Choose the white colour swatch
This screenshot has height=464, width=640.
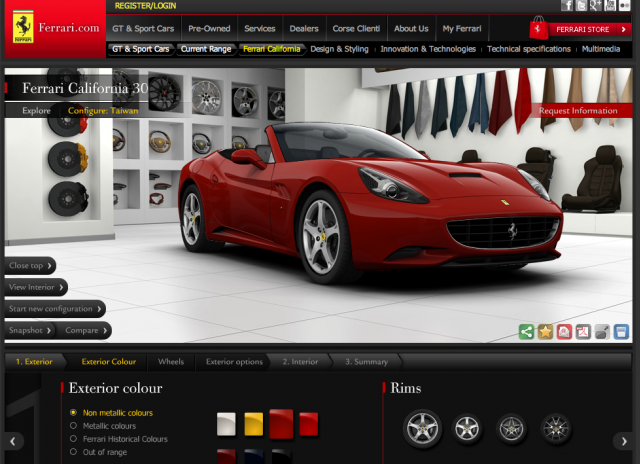[x=226, y=424]
